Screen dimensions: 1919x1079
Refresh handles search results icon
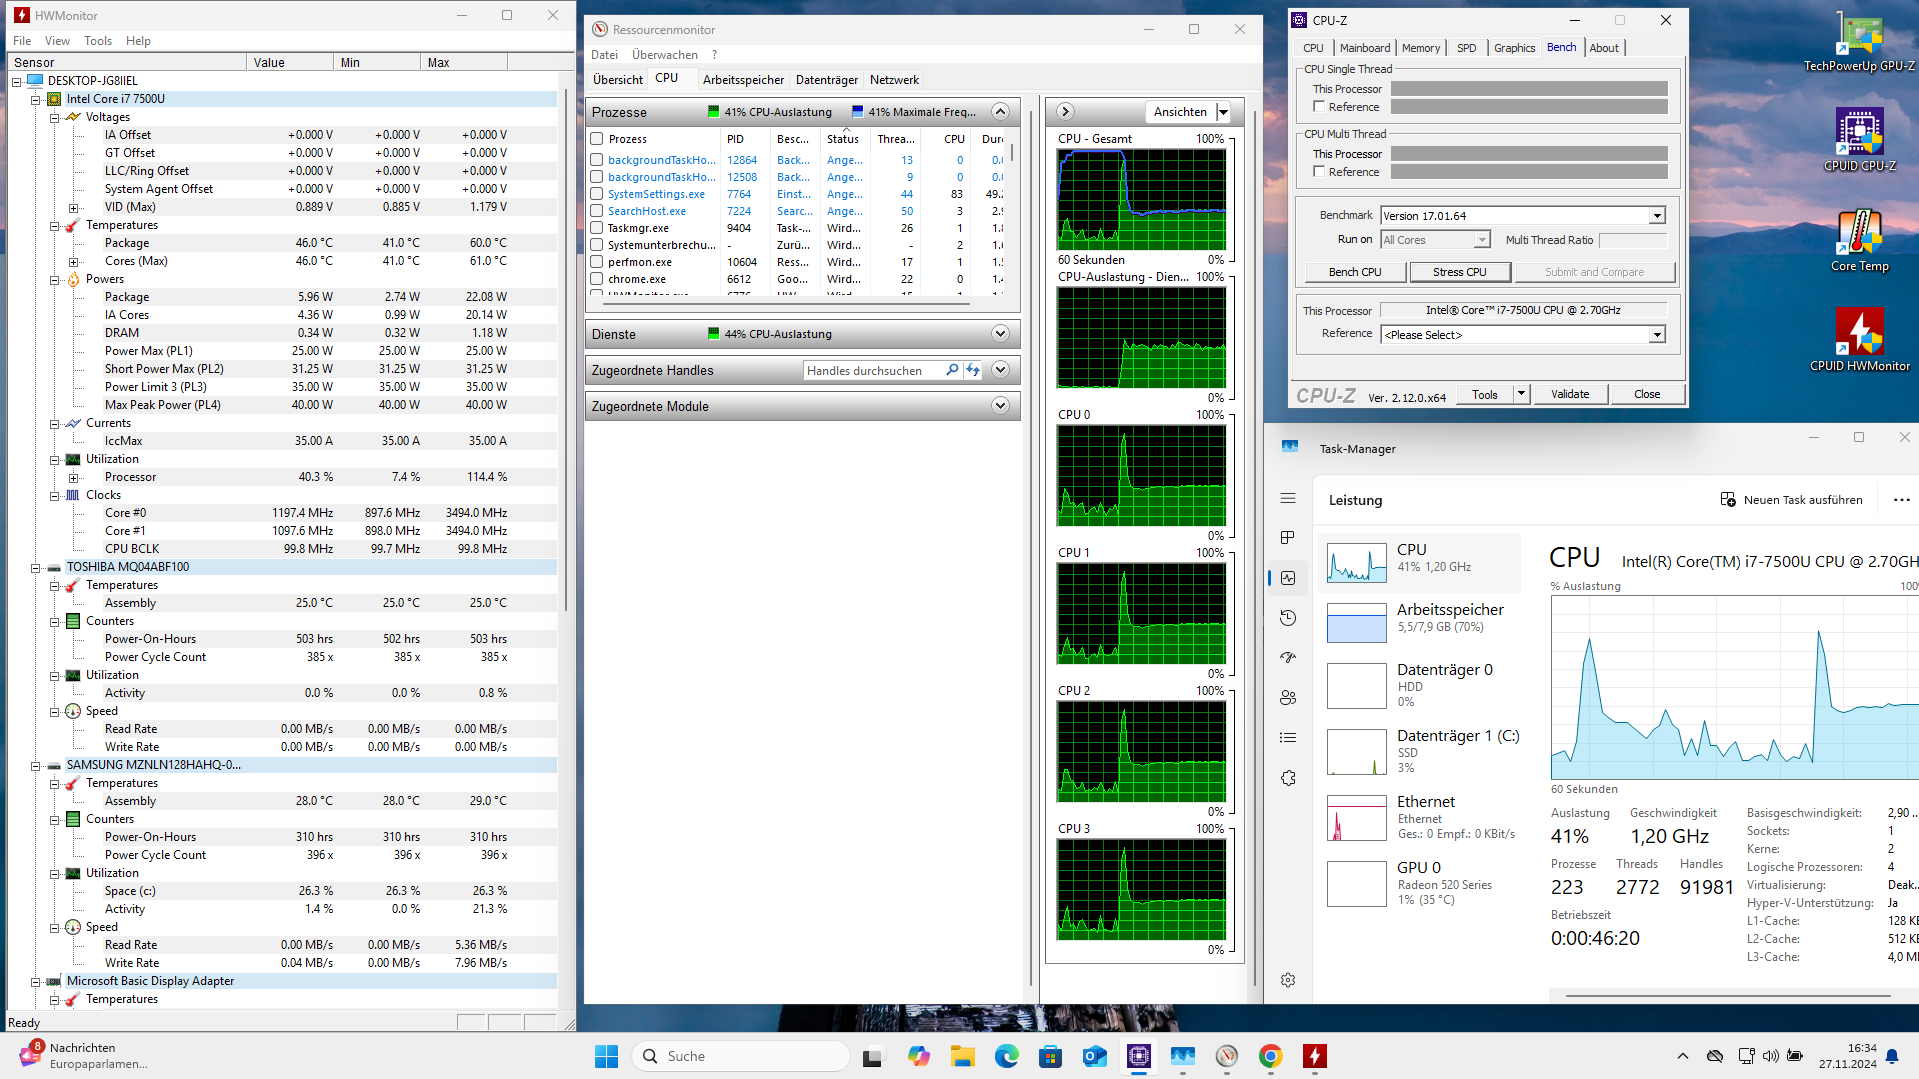pyautogui.click(x=973, y=370)
